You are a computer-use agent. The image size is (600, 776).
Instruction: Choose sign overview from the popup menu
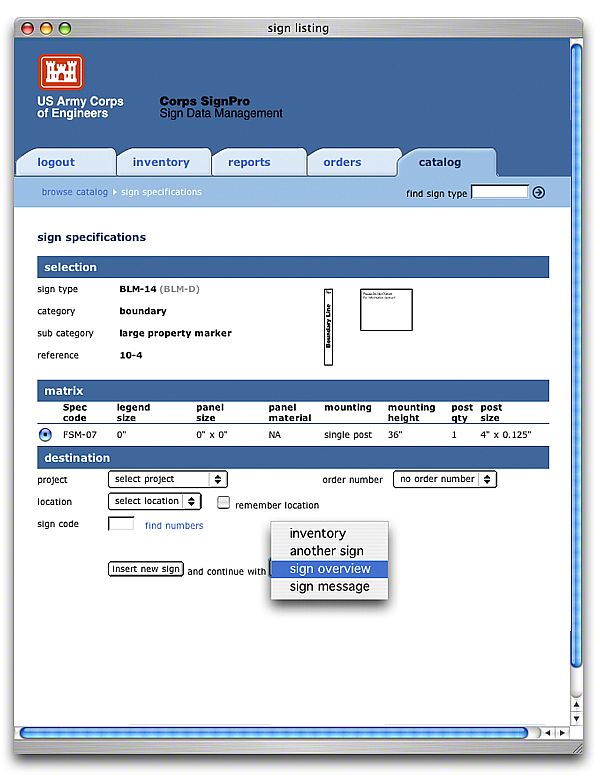(330, 569)
